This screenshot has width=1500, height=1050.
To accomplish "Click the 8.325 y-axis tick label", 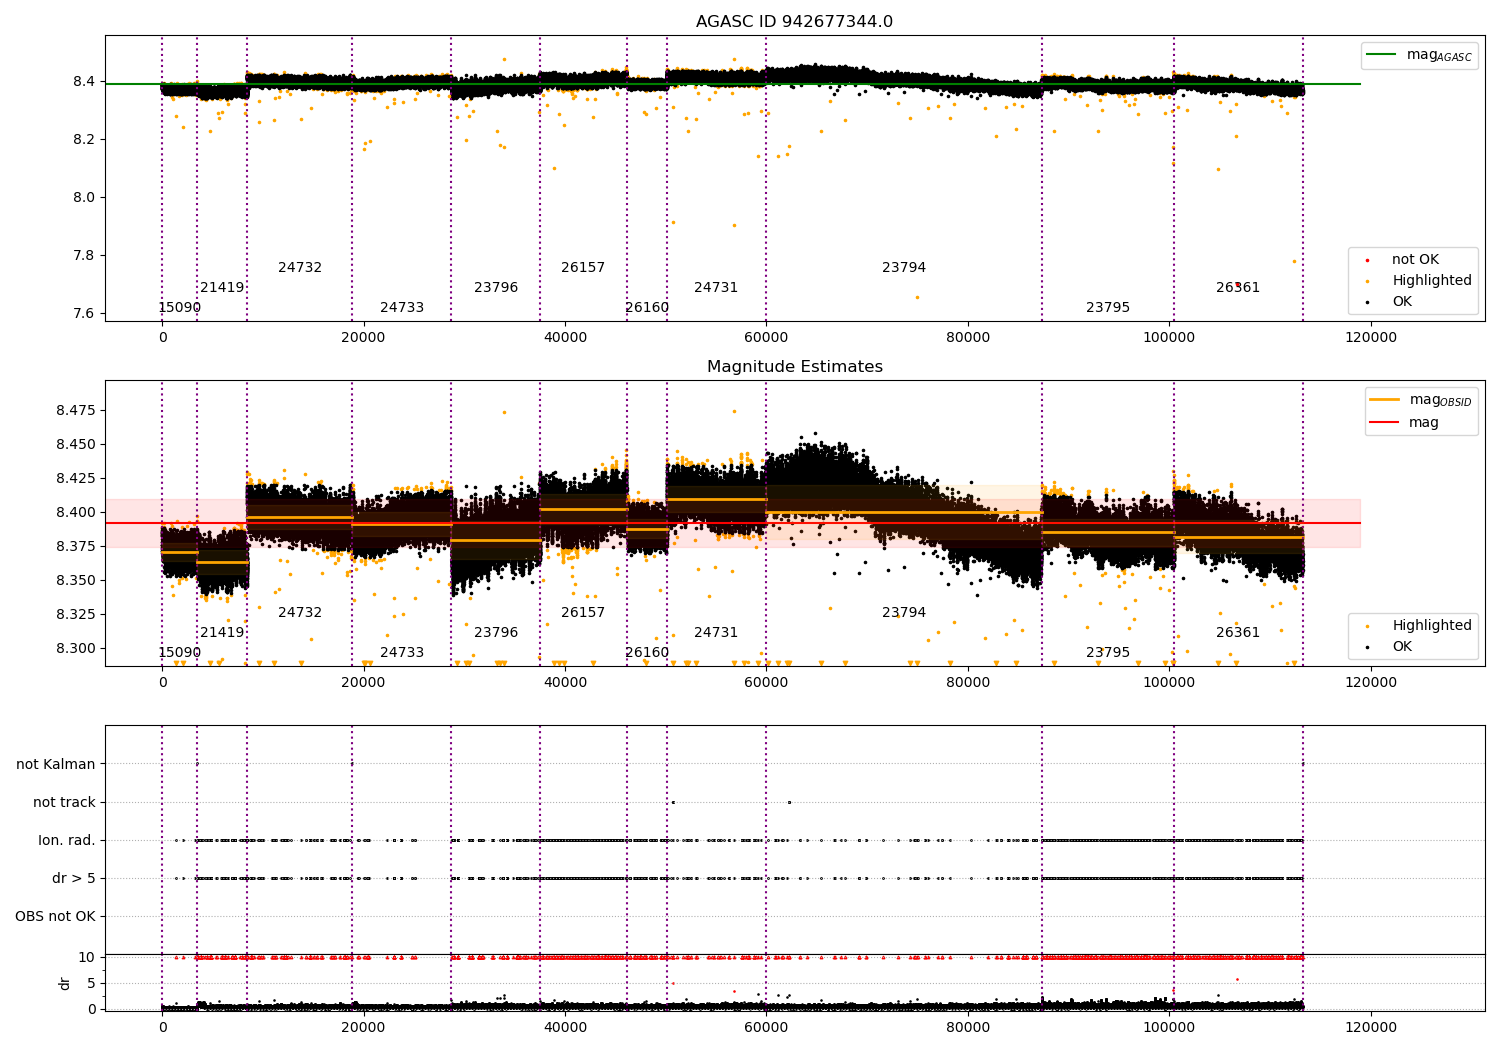I will (76, 615).
